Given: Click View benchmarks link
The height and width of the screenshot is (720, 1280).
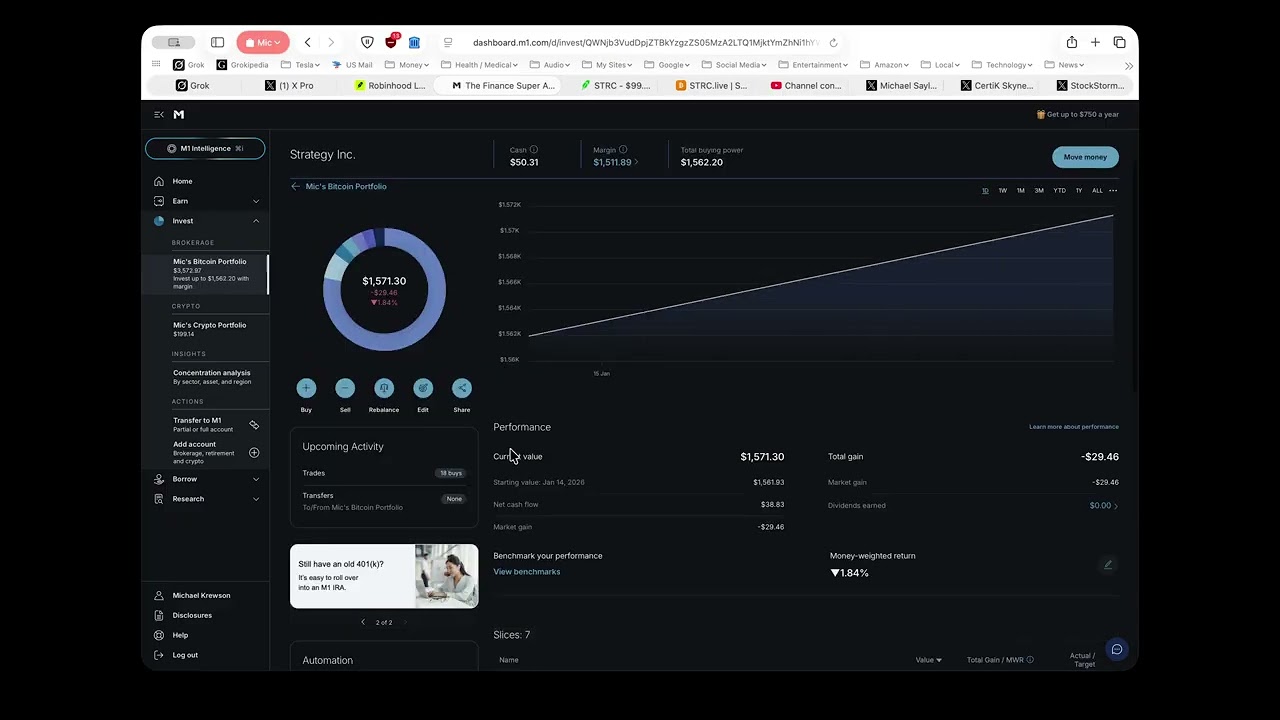Looking at the screenshot, I should [x=527, y=572].
